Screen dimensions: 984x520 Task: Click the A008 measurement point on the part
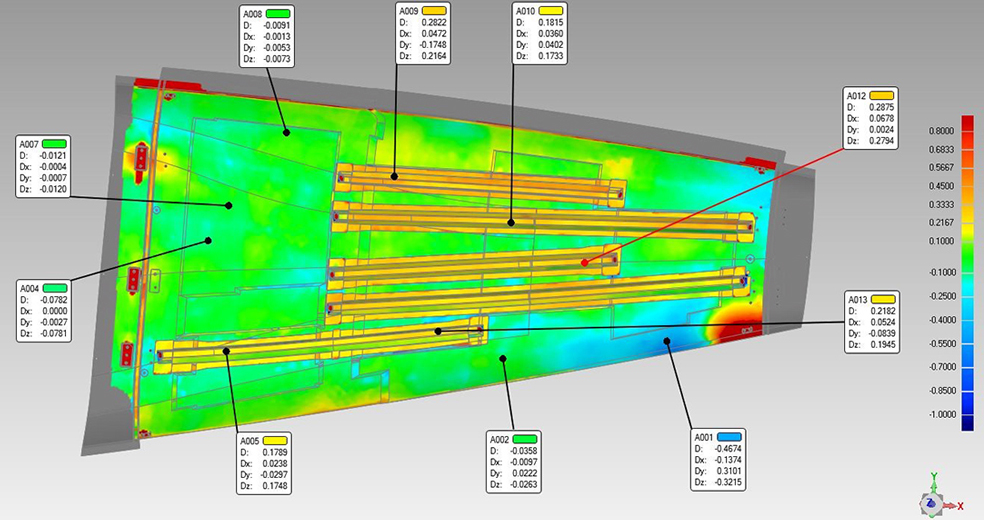(x=286, y=131)
